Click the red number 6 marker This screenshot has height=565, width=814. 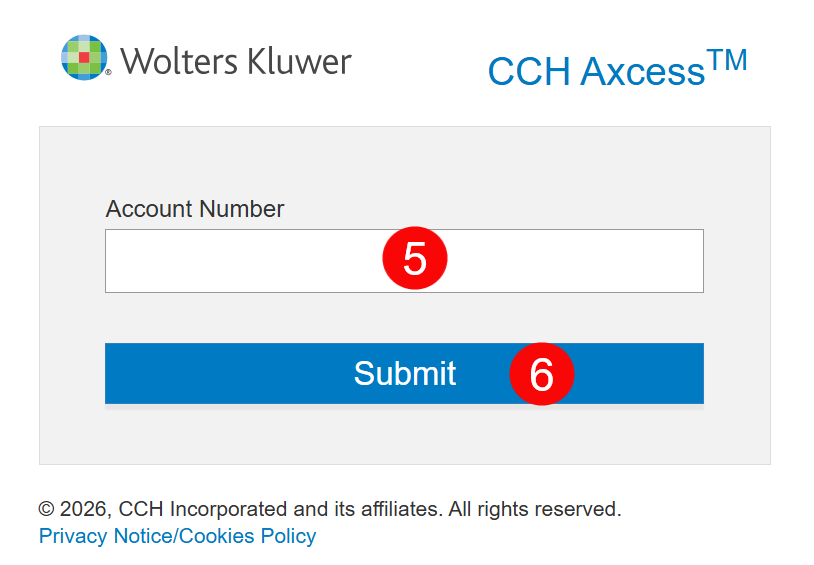pos(541,374)
